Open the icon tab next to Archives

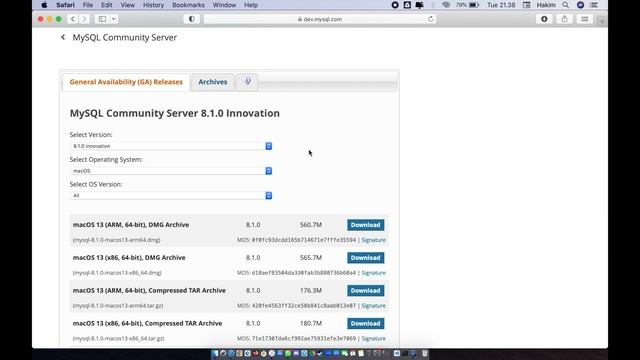pos(247,82)
